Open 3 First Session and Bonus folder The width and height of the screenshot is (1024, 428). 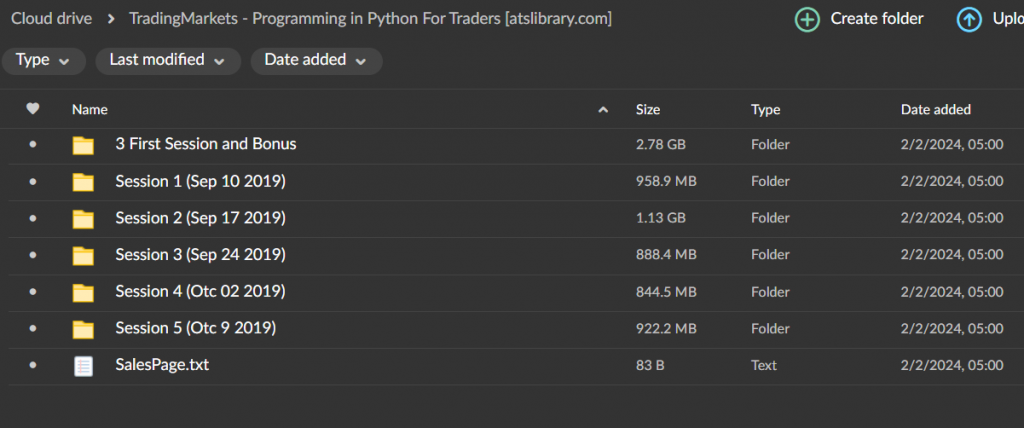(206, 144)
